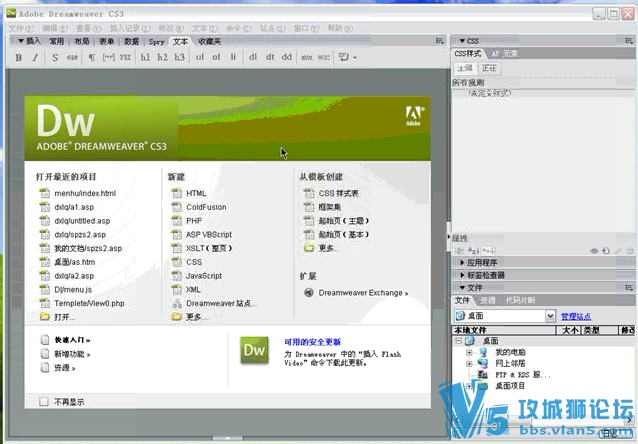Open the Files panel options menu icon

[629, 288]
